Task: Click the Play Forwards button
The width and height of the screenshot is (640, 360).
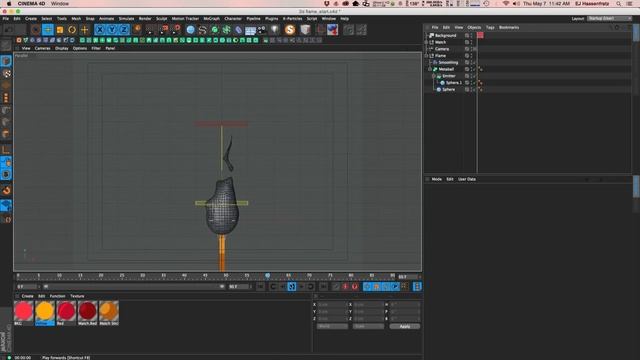Action: [291, 287]
